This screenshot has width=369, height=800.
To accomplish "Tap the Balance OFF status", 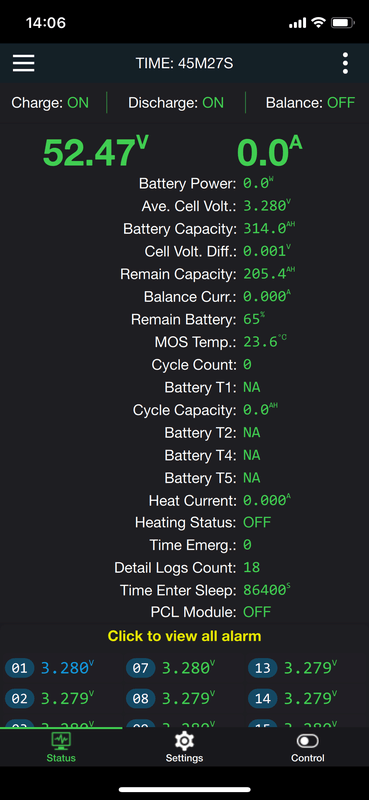I will pos(310,103).
